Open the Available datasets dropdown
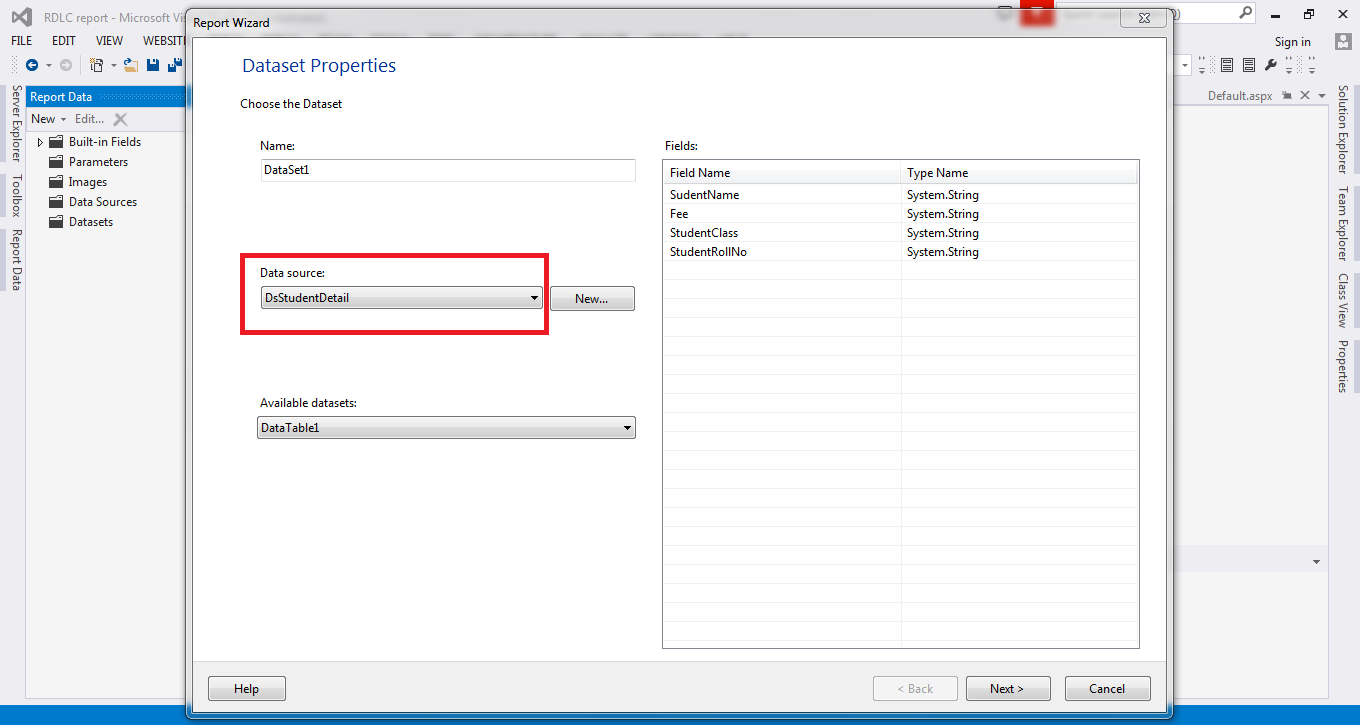 point(629,427)
